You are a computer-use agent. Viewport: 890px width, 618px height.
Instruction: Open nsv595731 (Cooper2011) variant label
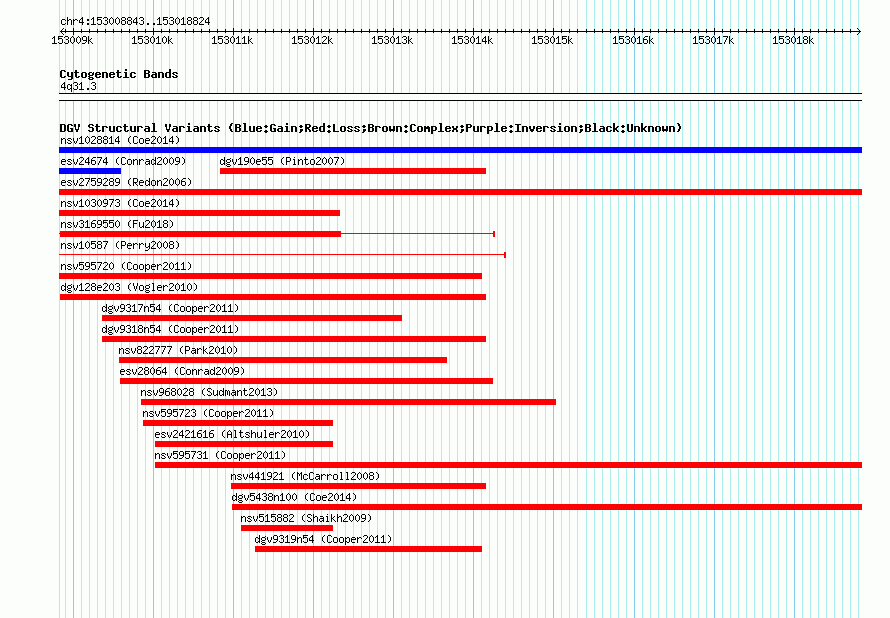220,455
